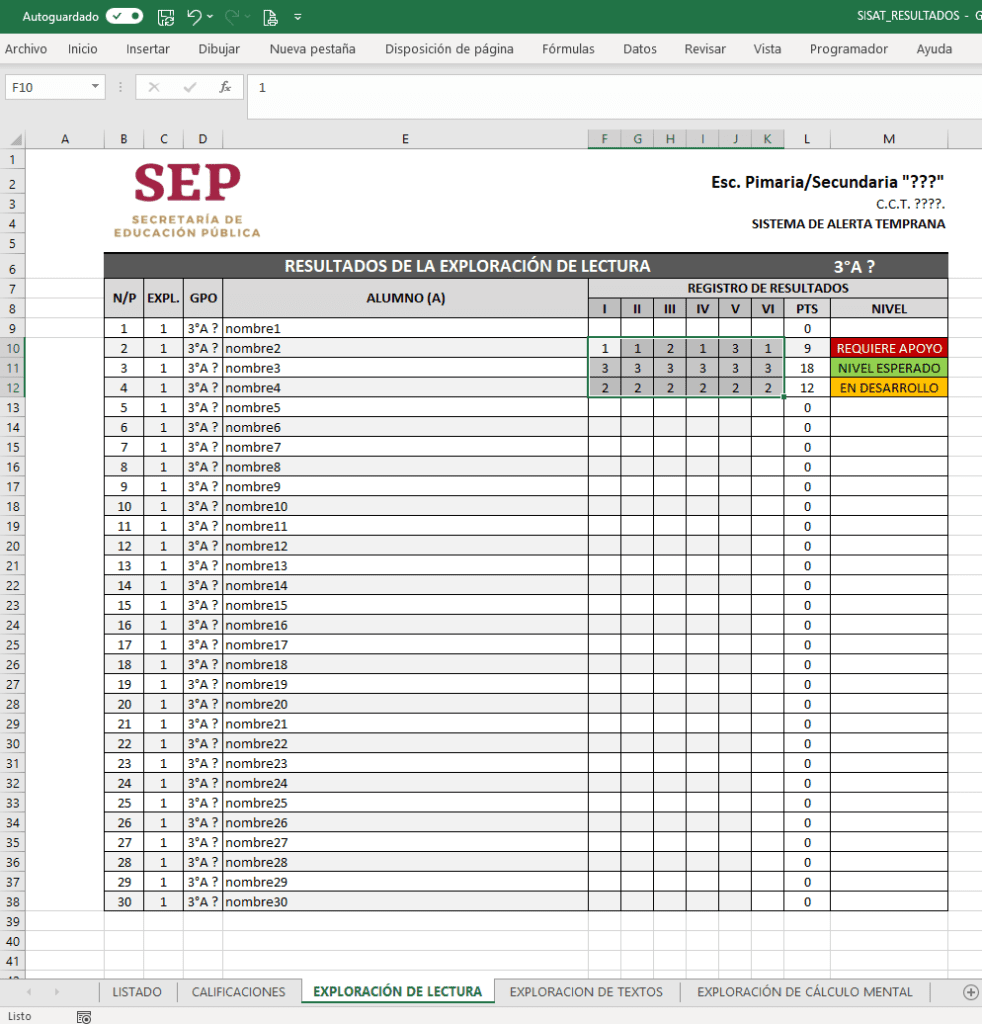
Task: Click the Listo status bar indicator
Action: pos(20,1016)
